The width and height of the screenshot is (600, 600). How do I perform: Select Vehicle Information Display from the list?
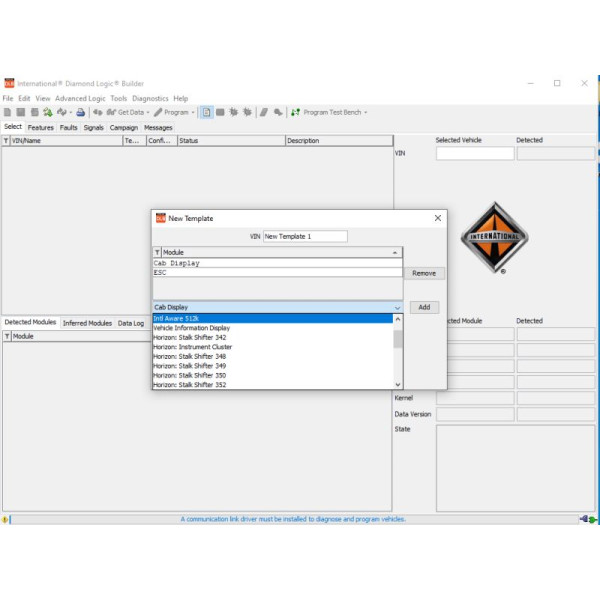(x=191, y=328)
